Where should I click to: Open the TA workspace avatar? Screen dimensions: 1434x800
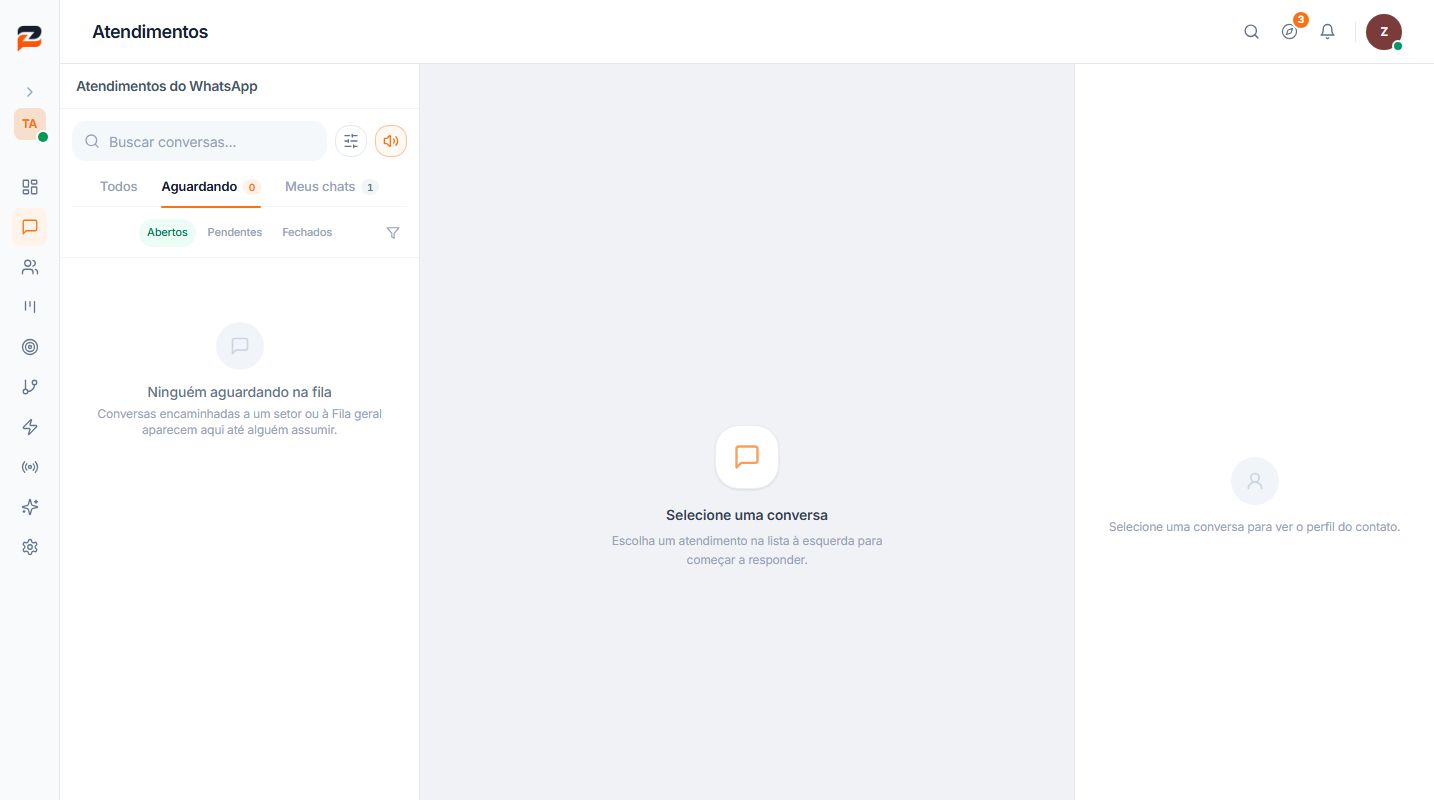pyautogui.click(x=30, y=124)
